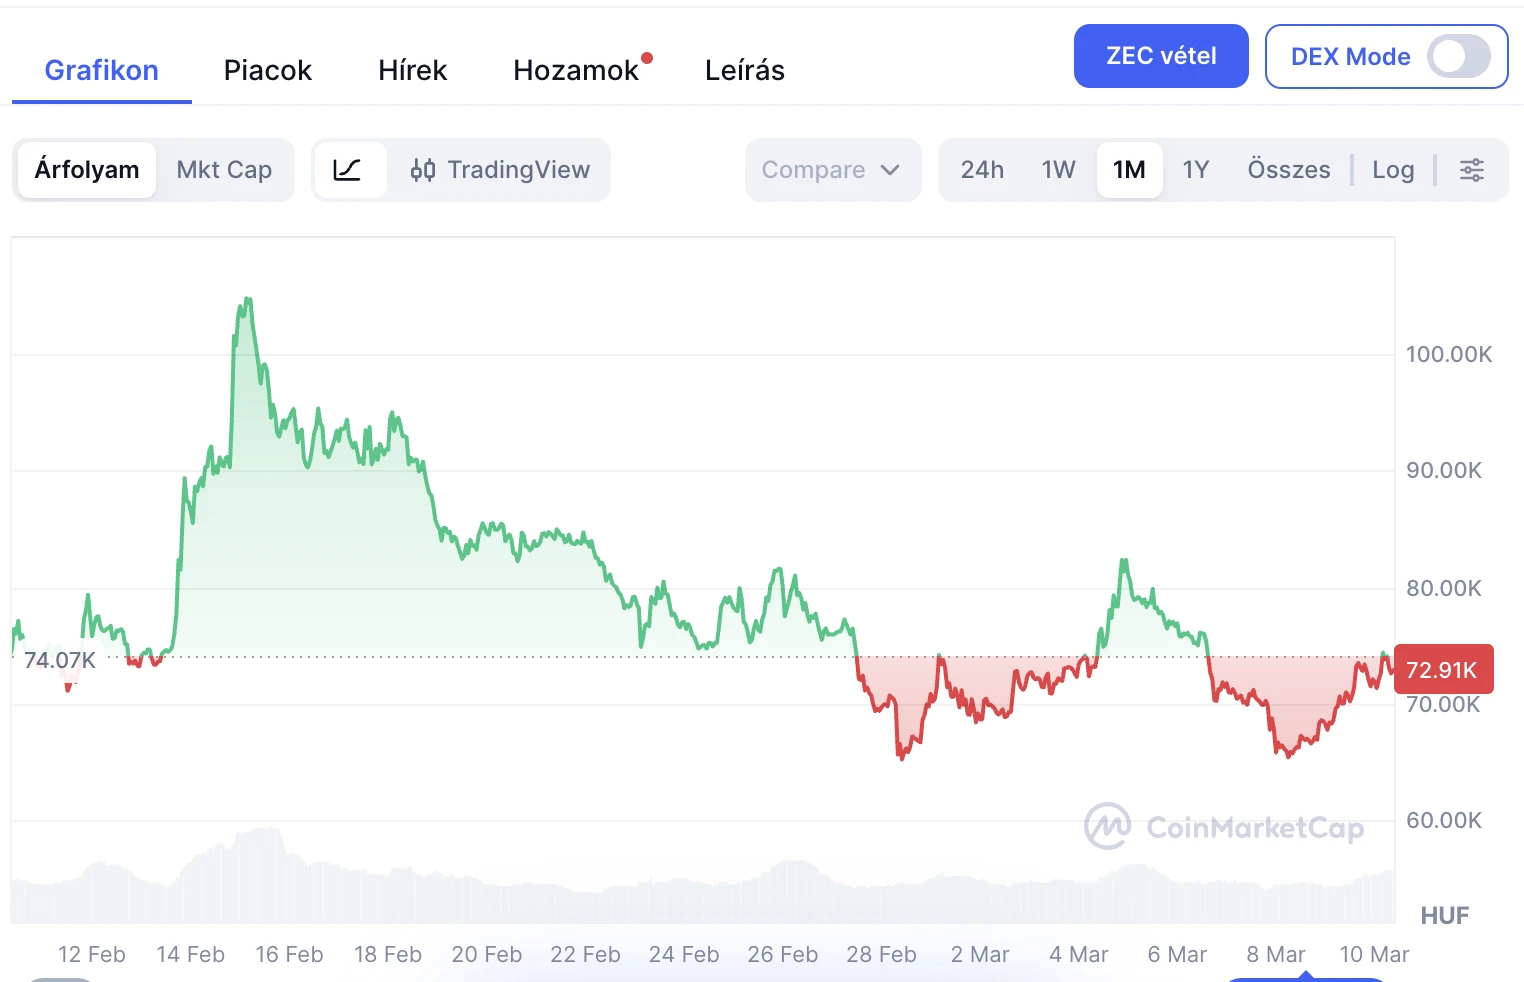The width and height of the screenshot is (1524, 982).
Task: Select the 1W time range
Action: [x=1058, y=170]
